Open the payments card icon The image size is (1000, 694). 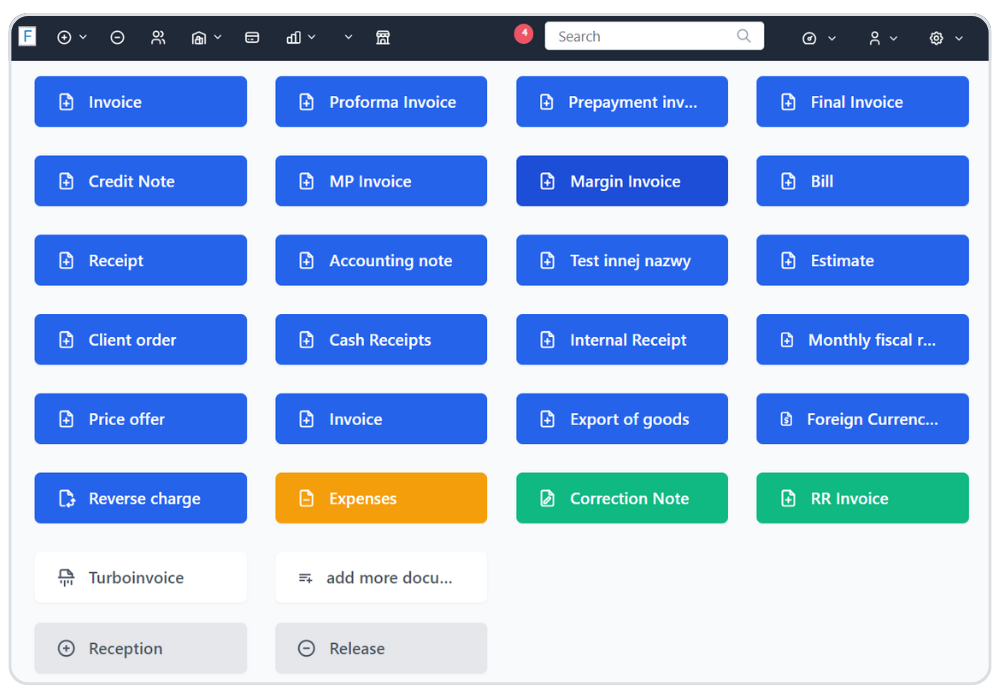pos(252,37)
